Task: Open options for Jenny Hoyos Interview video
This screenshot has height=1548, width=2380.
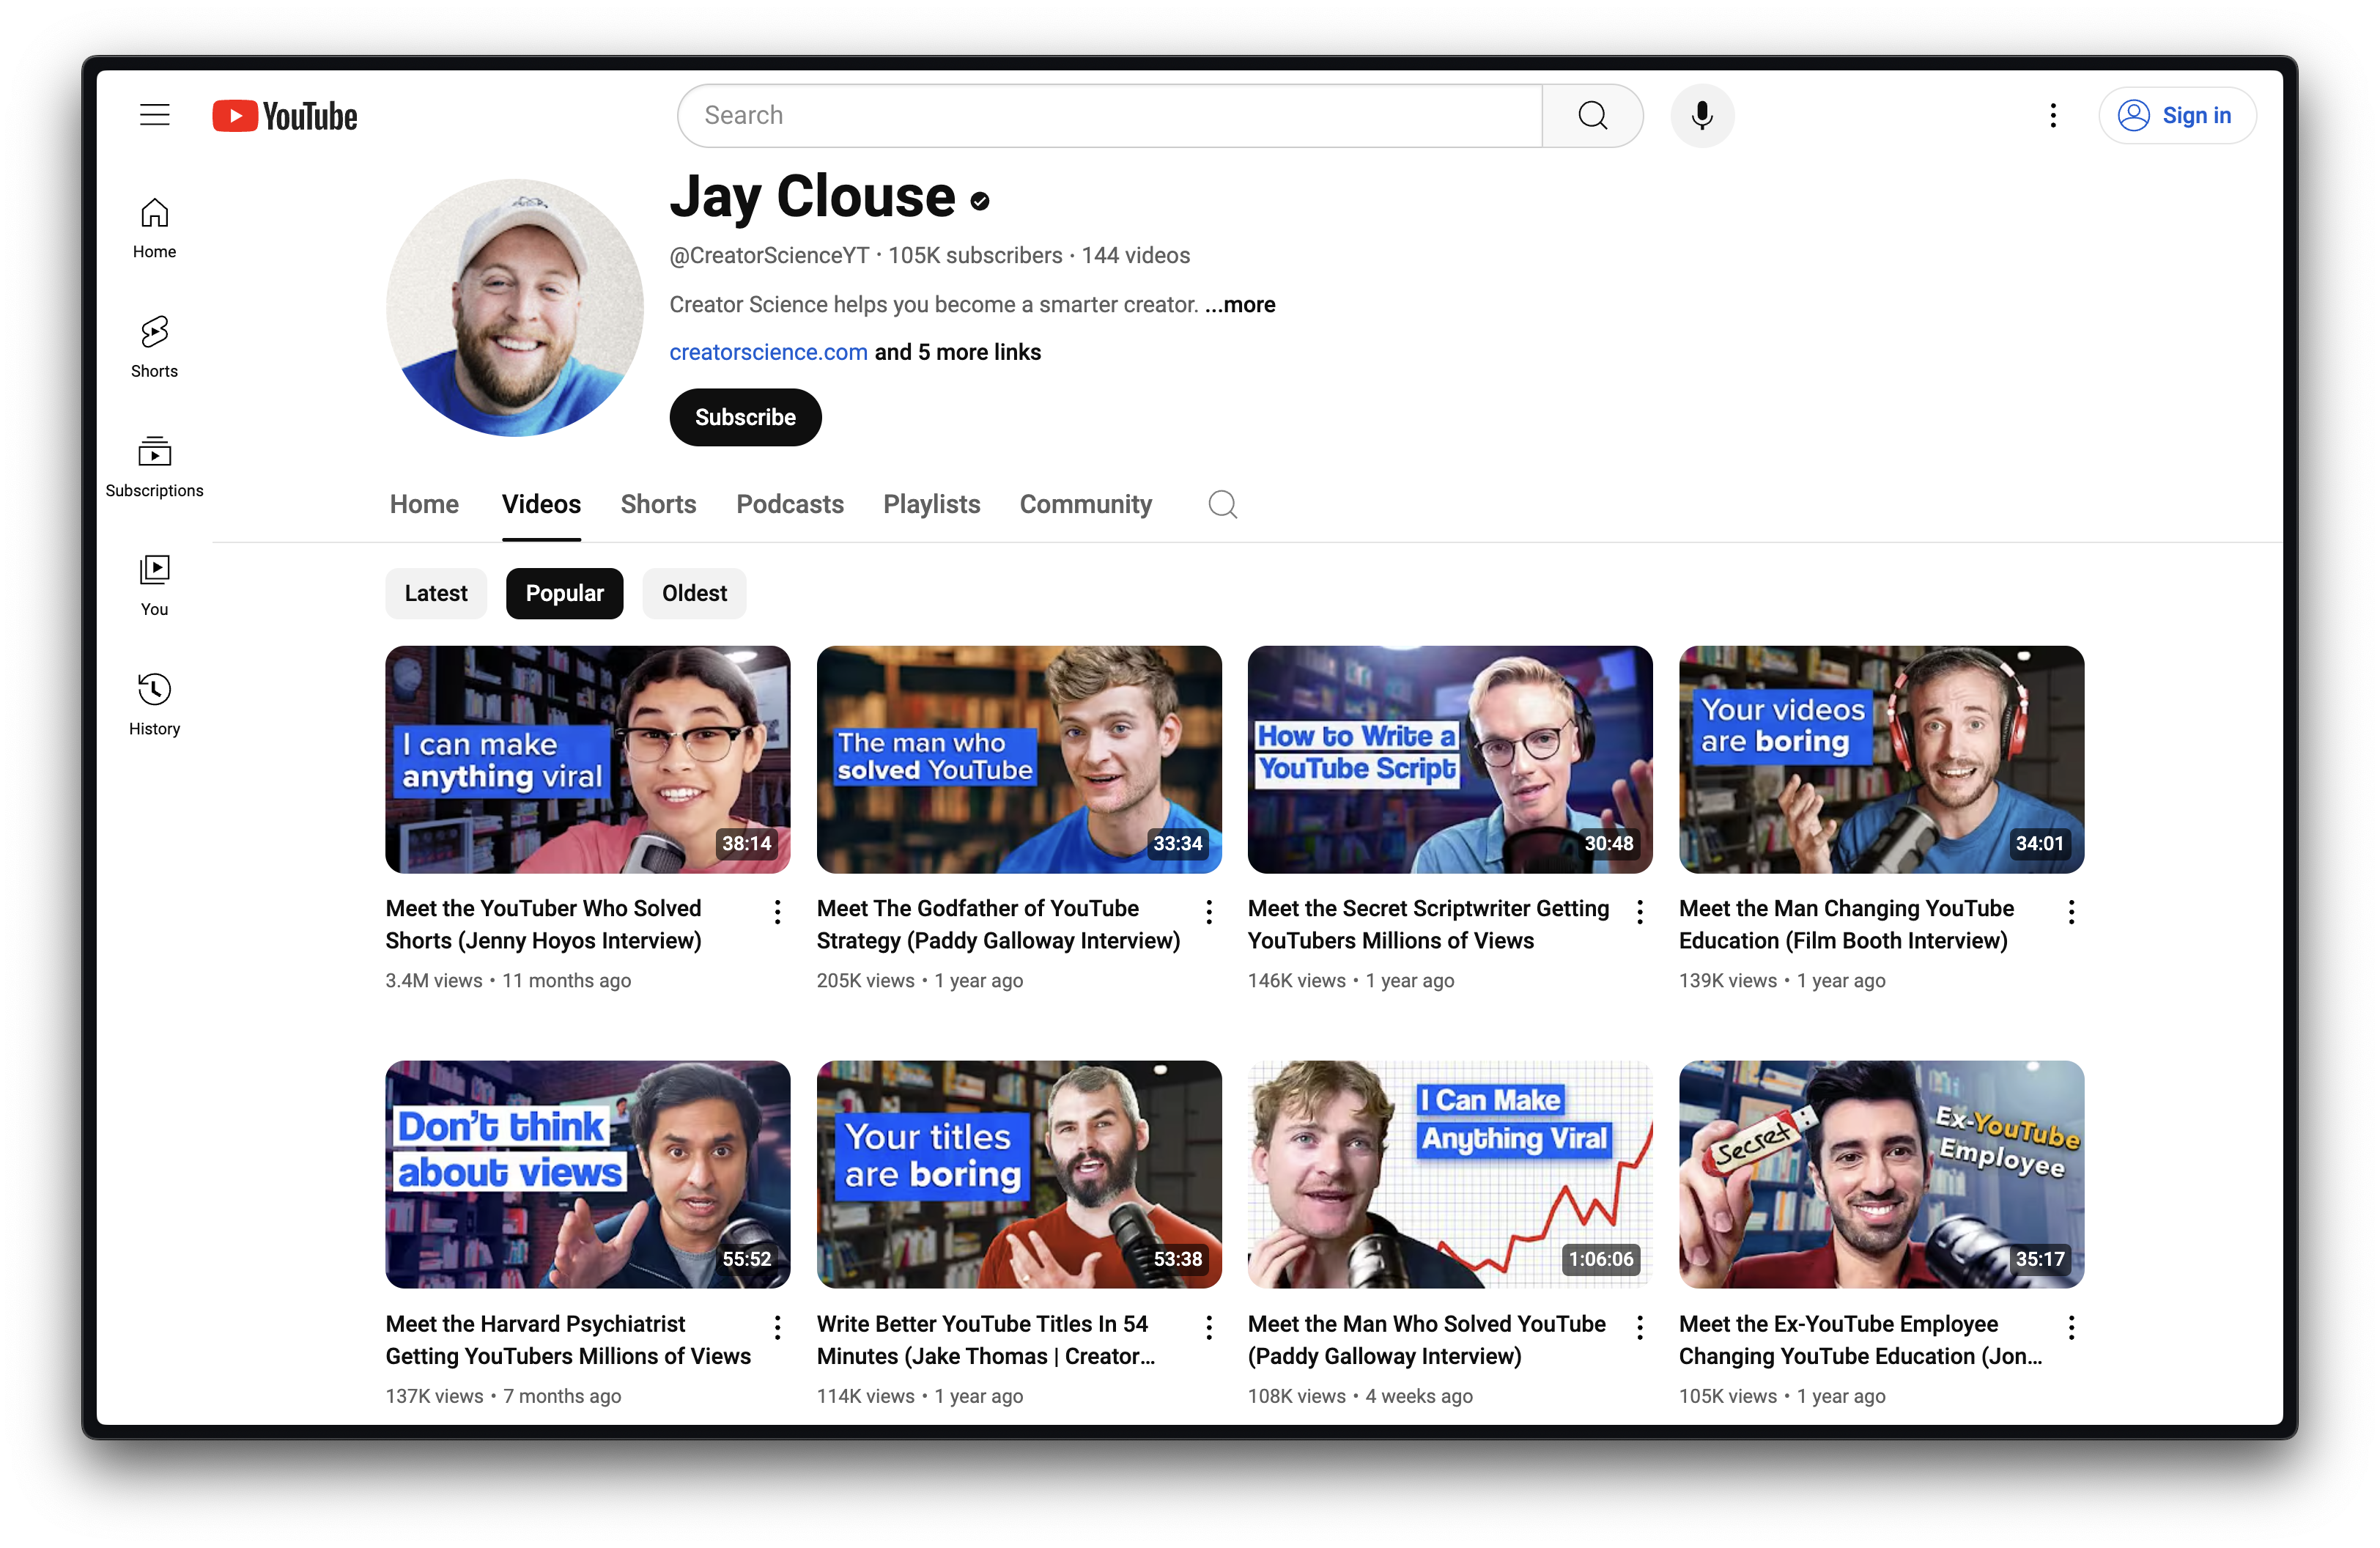Action: pyautogui.click(x=777, y=911)
